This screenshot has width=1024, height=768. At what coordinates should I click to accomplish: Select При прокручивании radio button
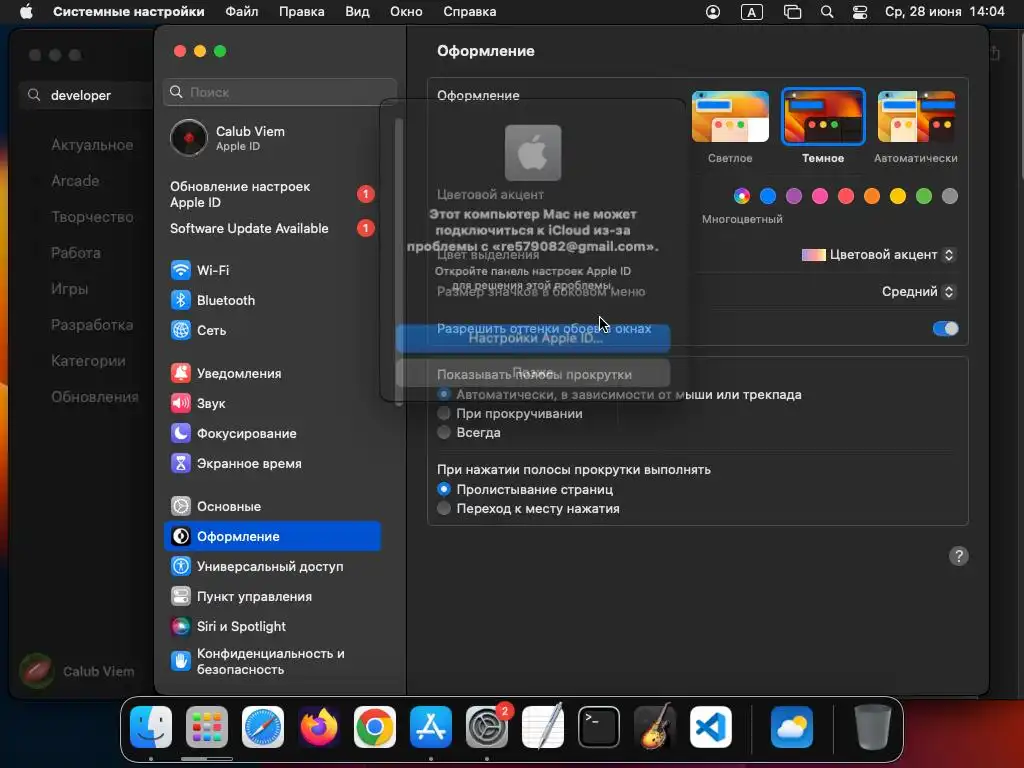444,413
